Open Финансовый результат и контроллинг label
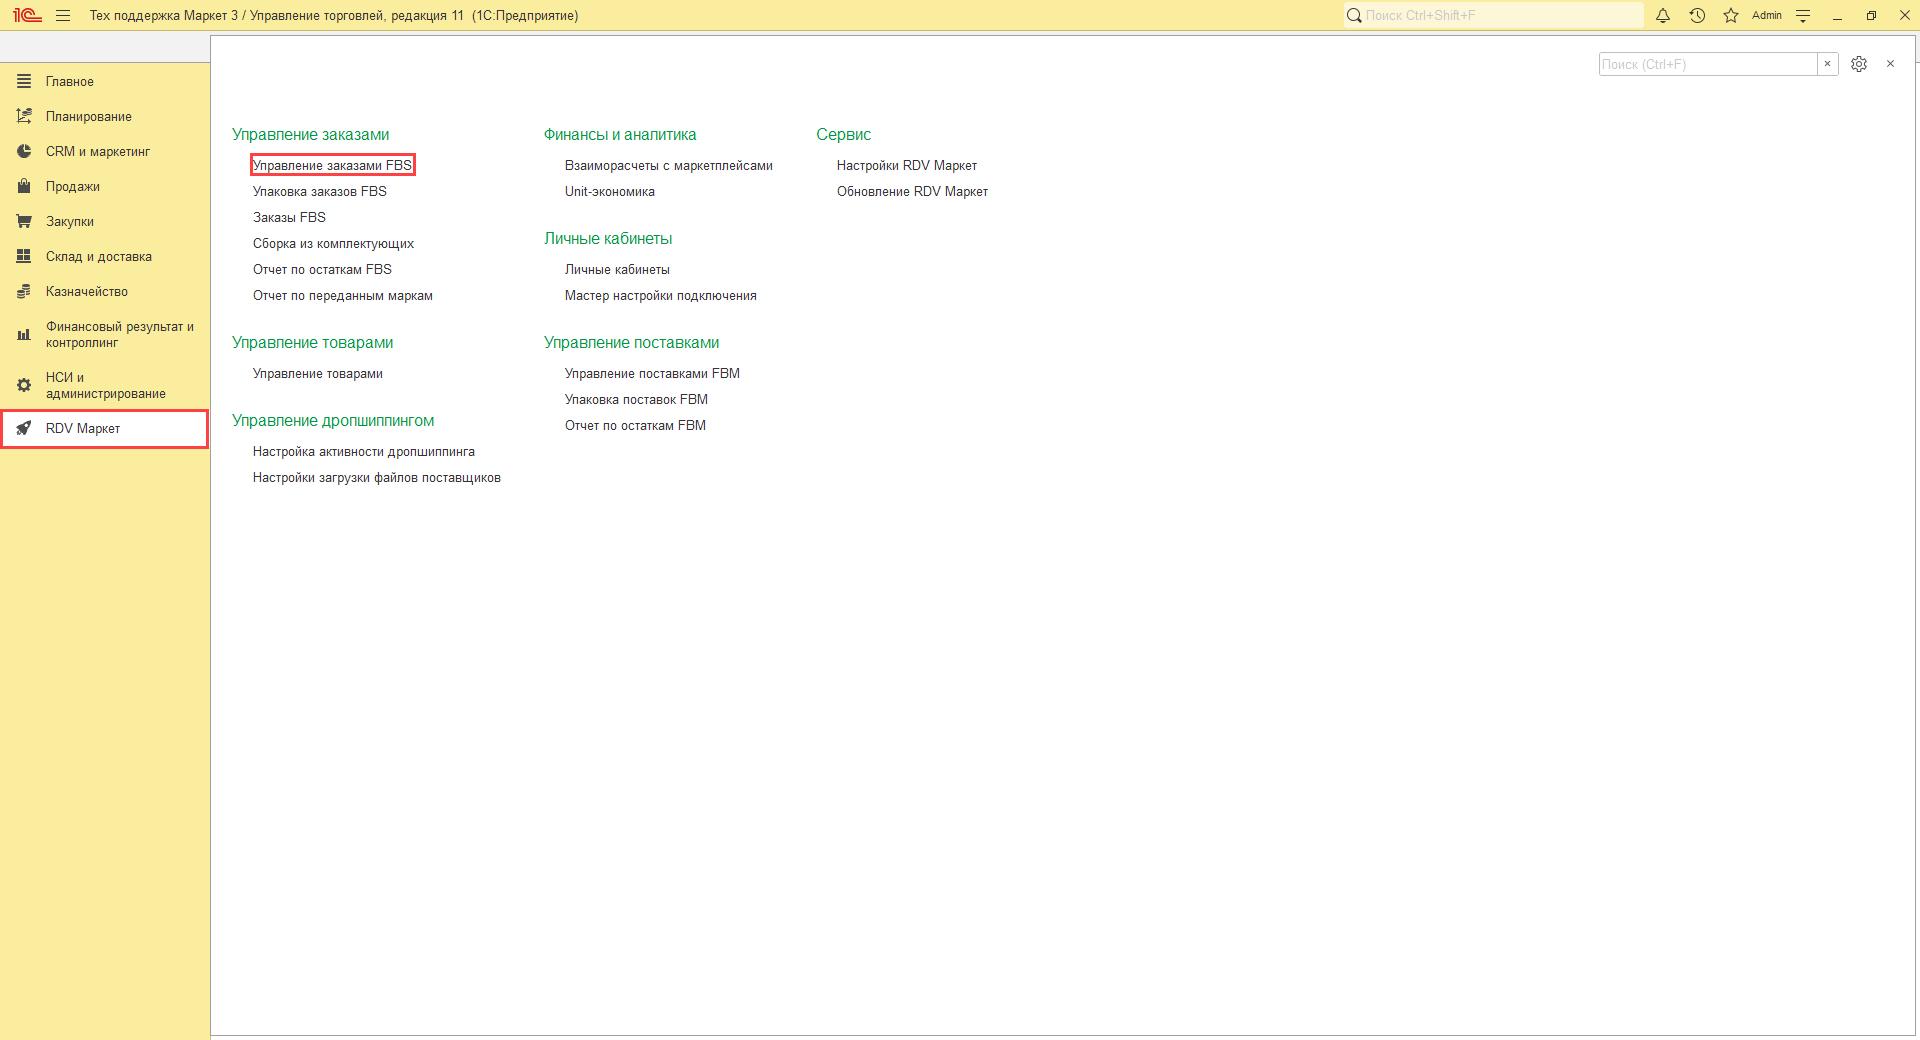Image resolution: width=1920 pixels, height=1040 pixels. [120, 334]
